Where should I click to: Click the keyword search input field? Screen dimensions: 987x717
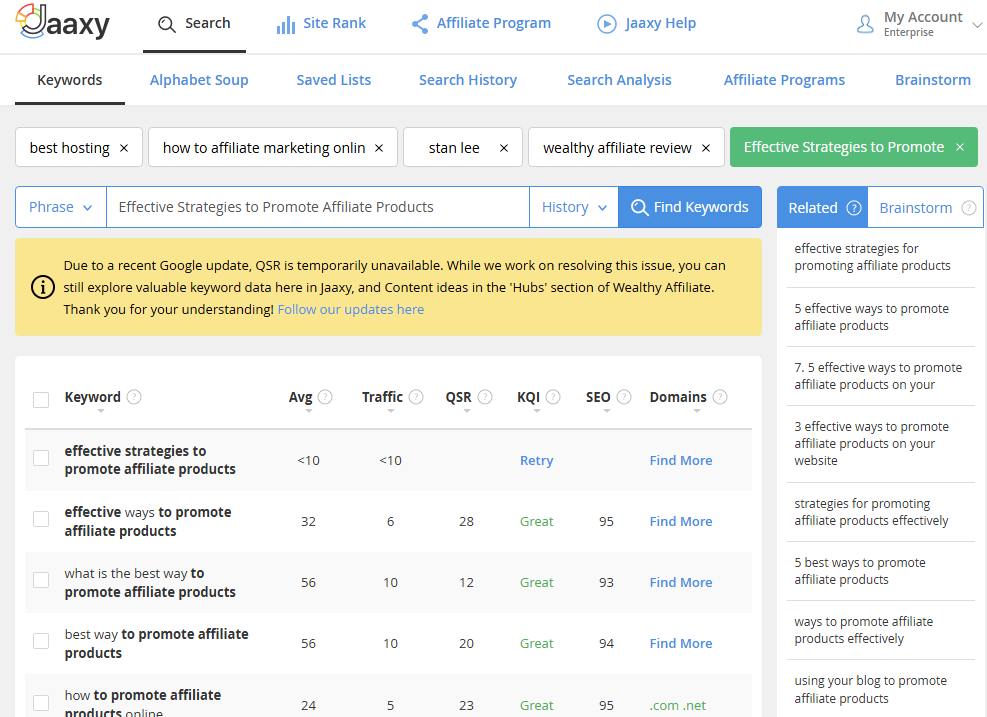pyautogui.click(x=317, y=207)
